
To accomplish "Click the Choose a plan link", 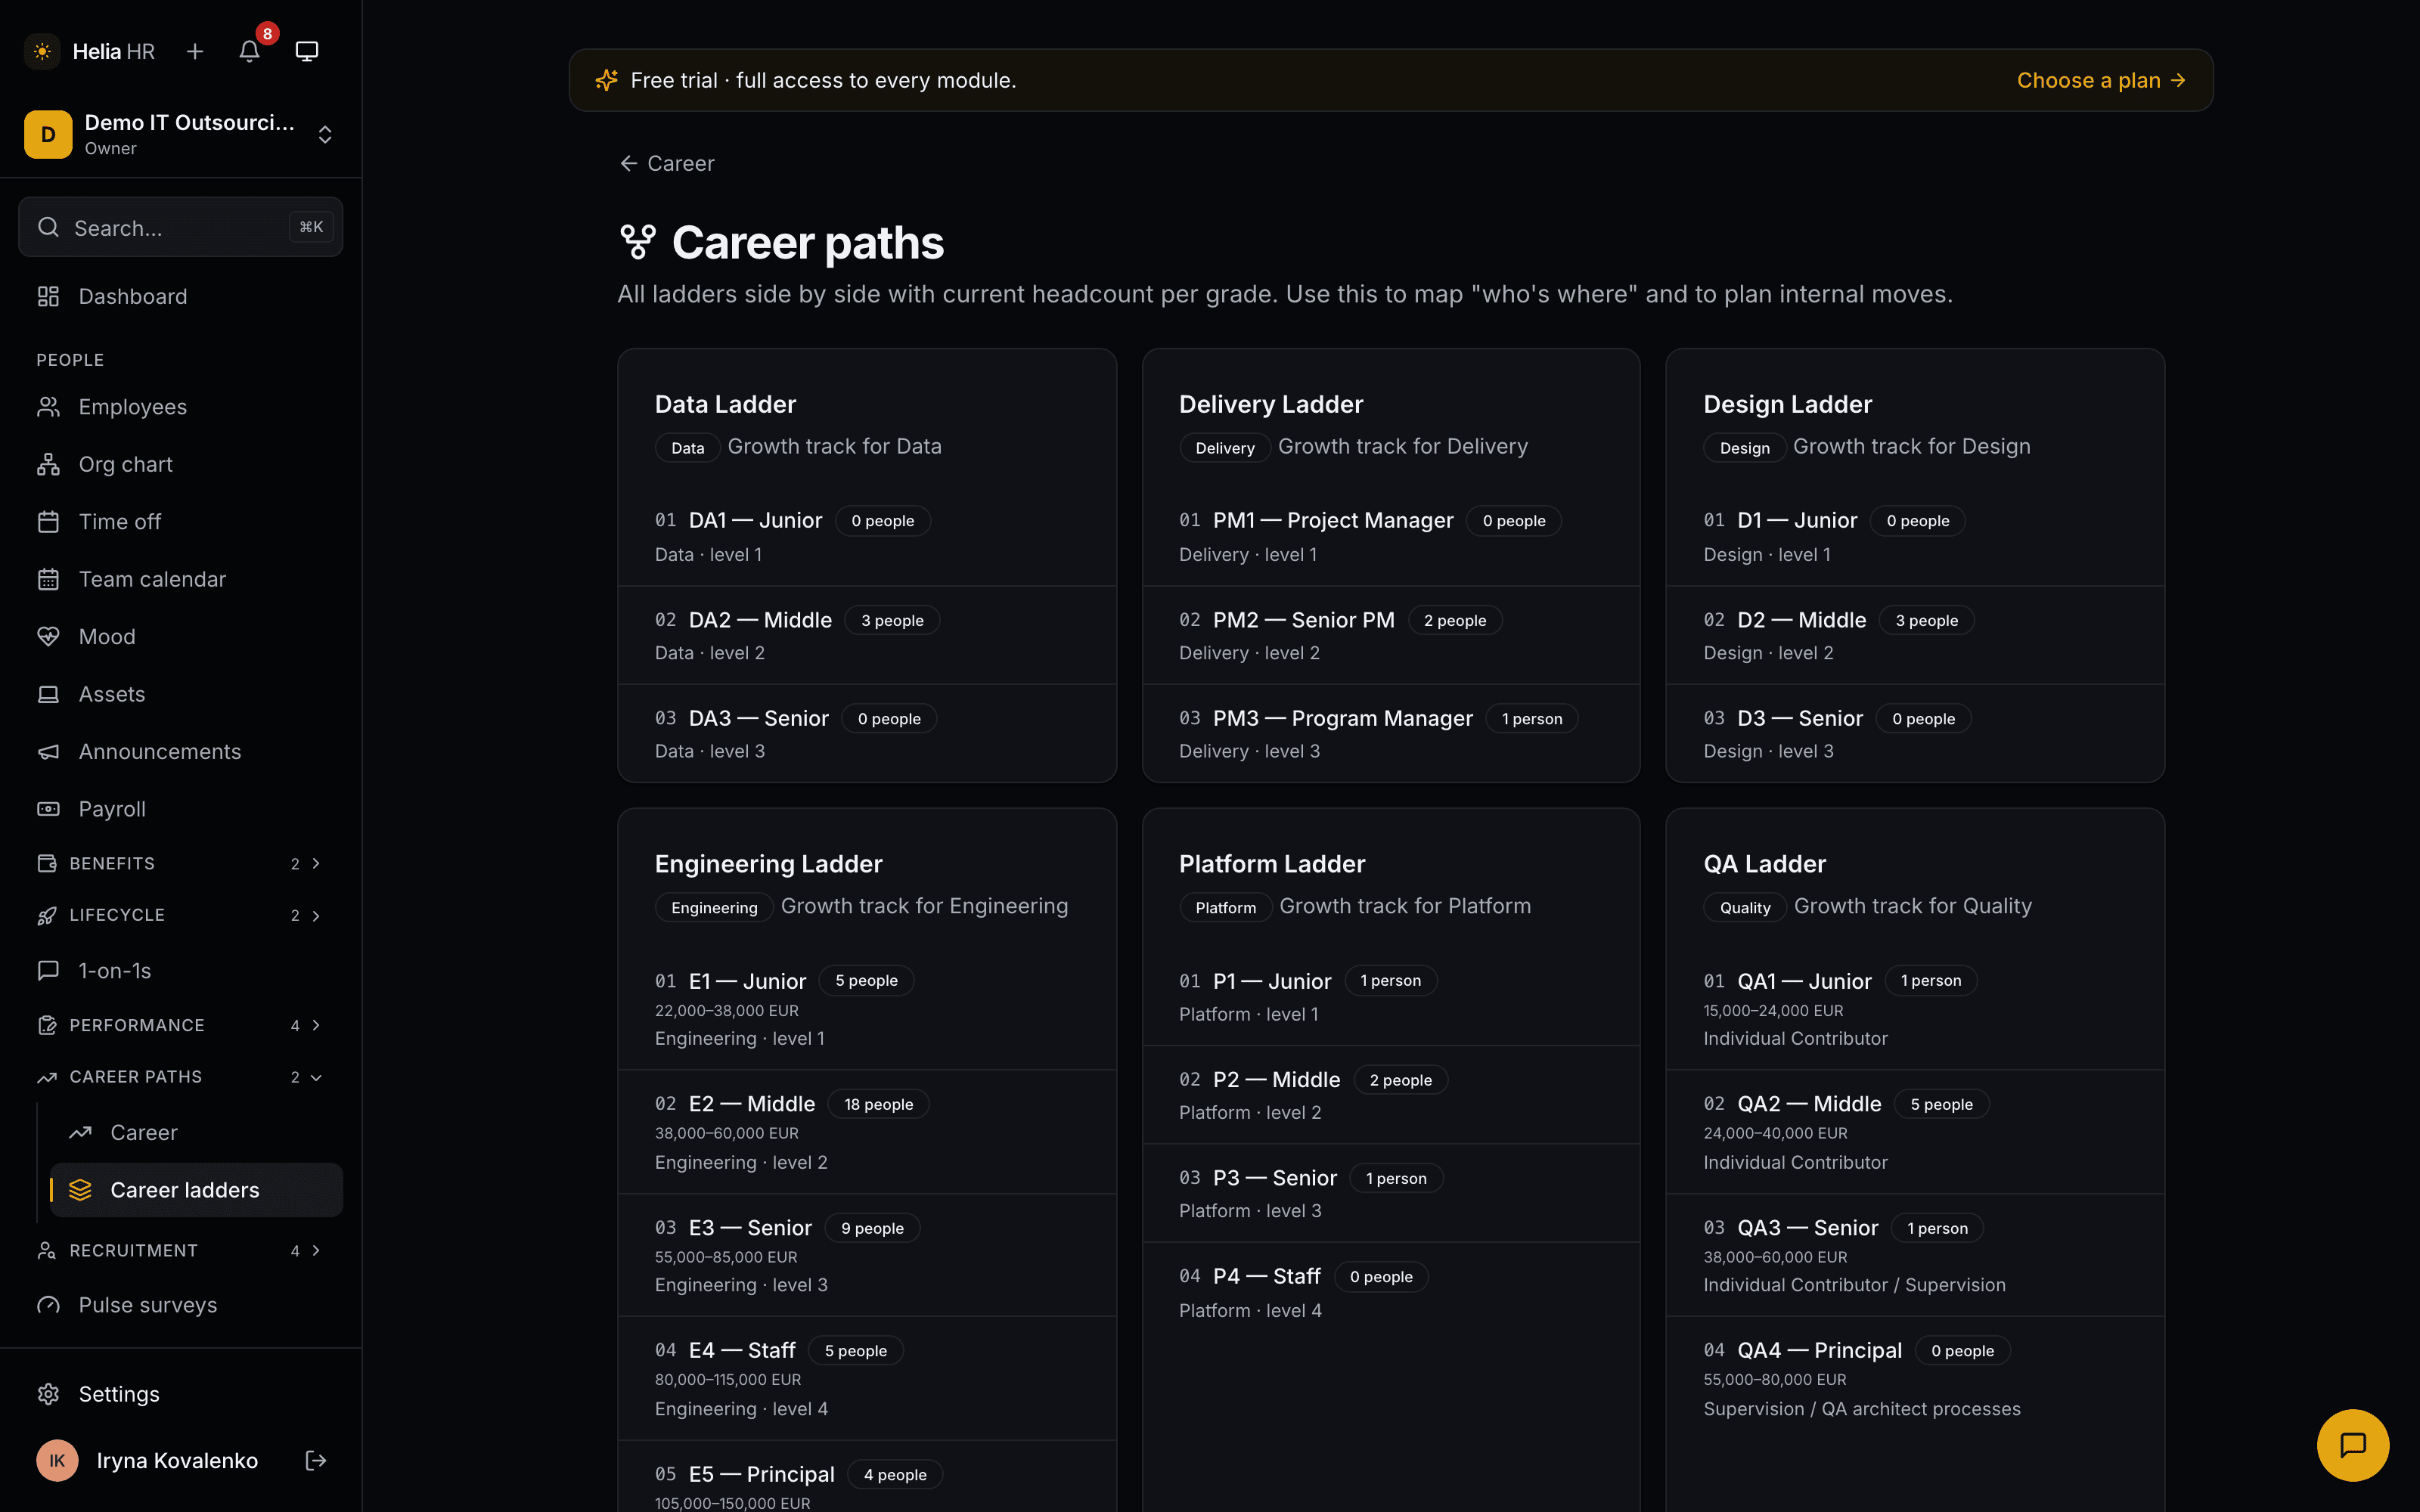I will pyautogui.click(x=2101, y=80).
